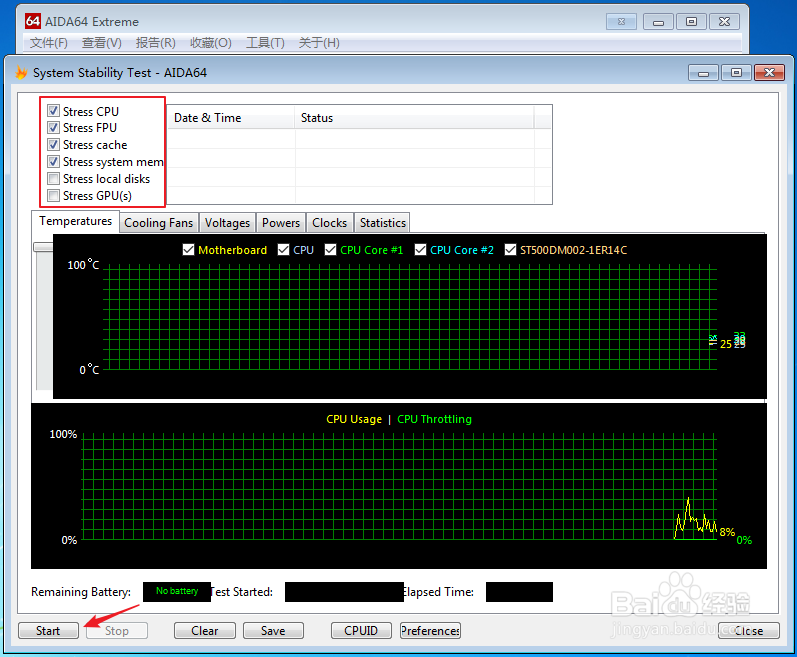Open the 报告(R) menu
The height and width of the screenshot is (657, 797).
155,43
